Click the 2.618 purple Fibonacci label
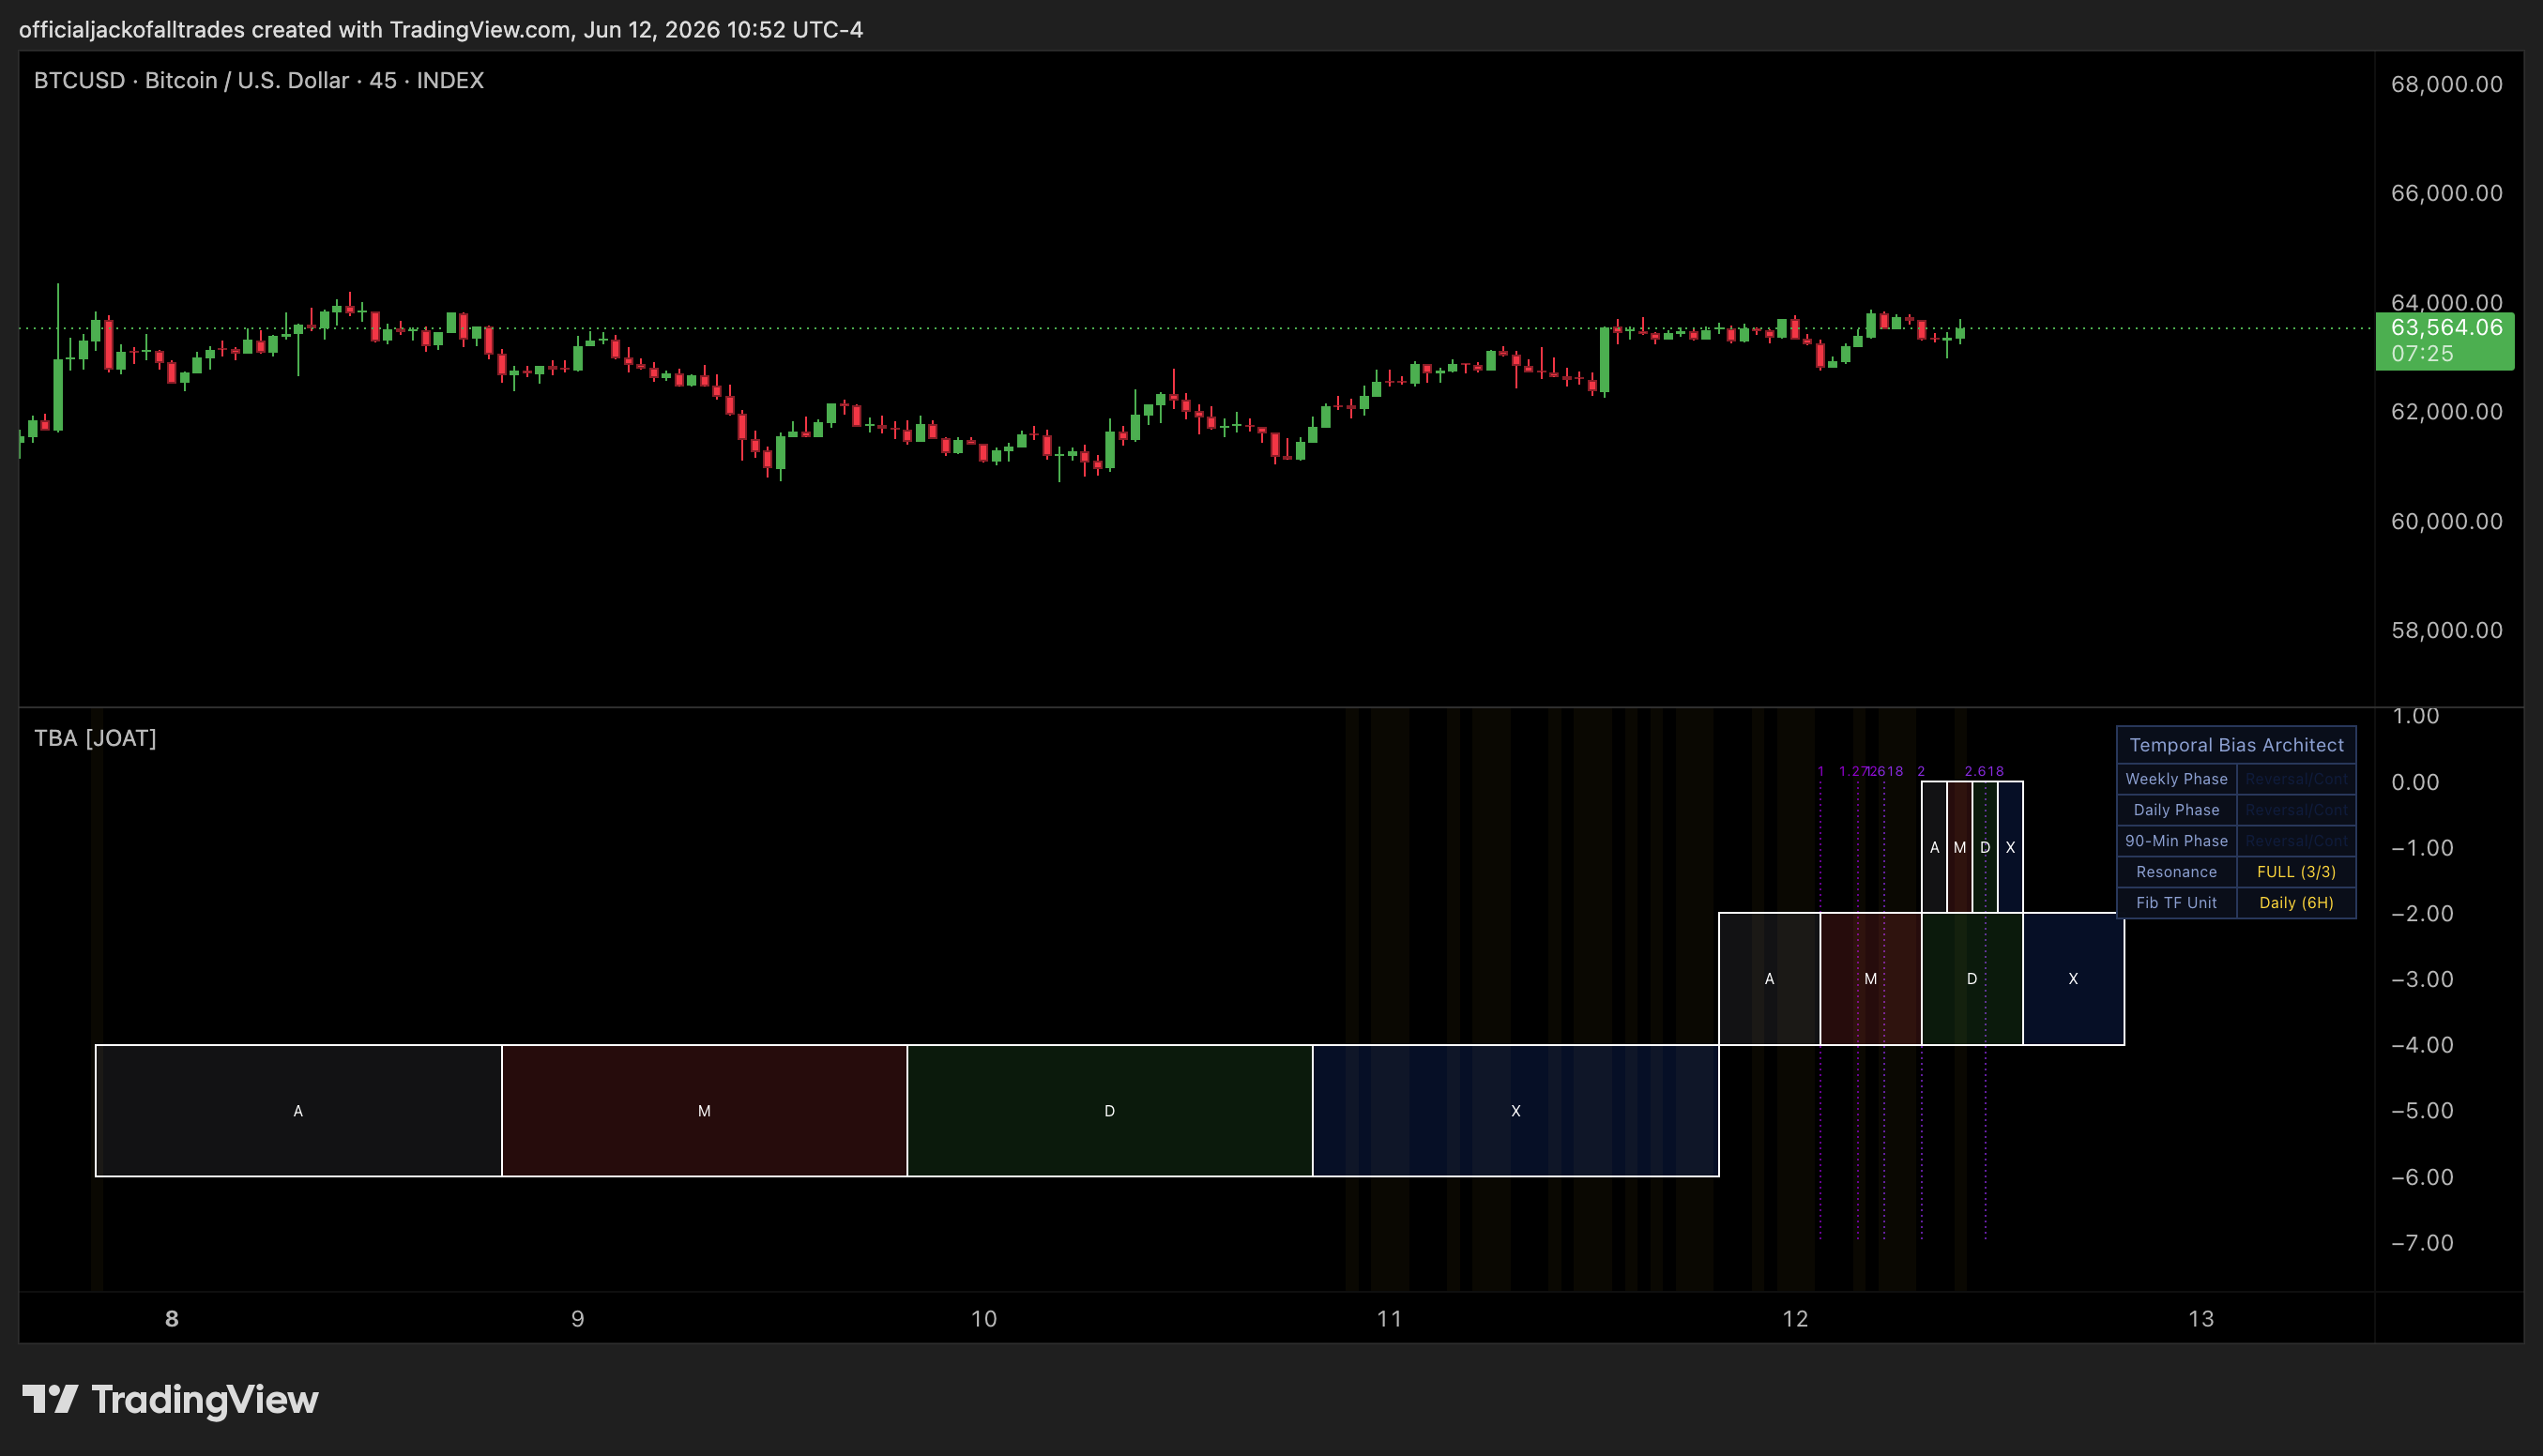The width and height of the screenshot is (2543, 1456). (1984, 771)
